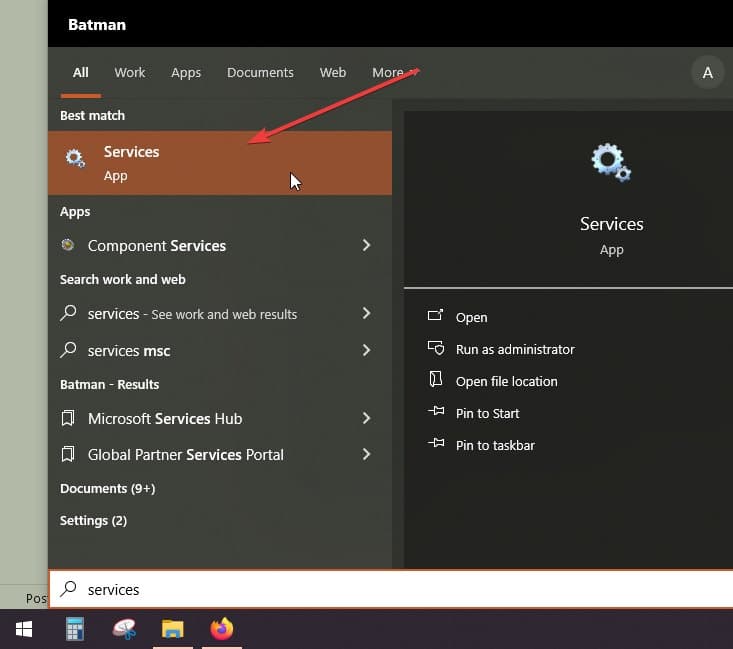The width and height of the screenshot is (733, 649).
Task: Open the More tab dropdown
Action: (x=395, y=72)
